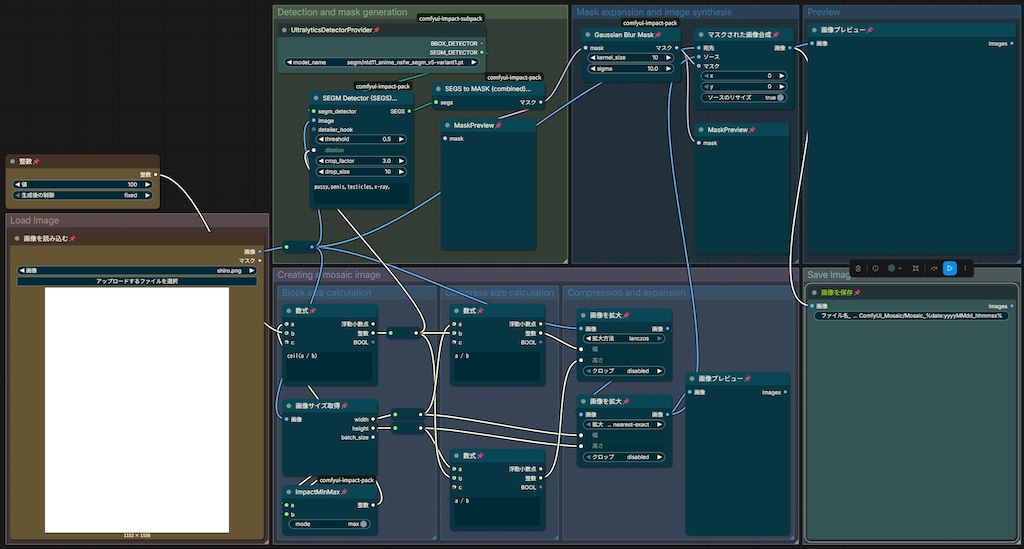Click the Detection and mask generation group title

click(x=342, y=12)
